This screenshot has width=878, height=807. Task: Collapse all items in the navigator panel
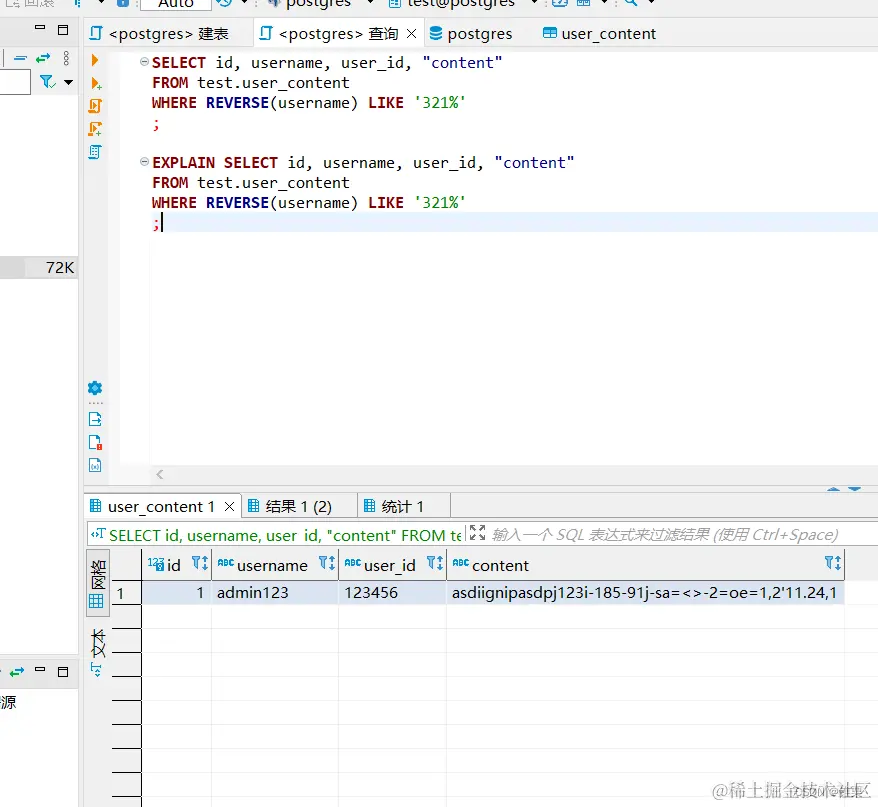click(x=20, y=58)
